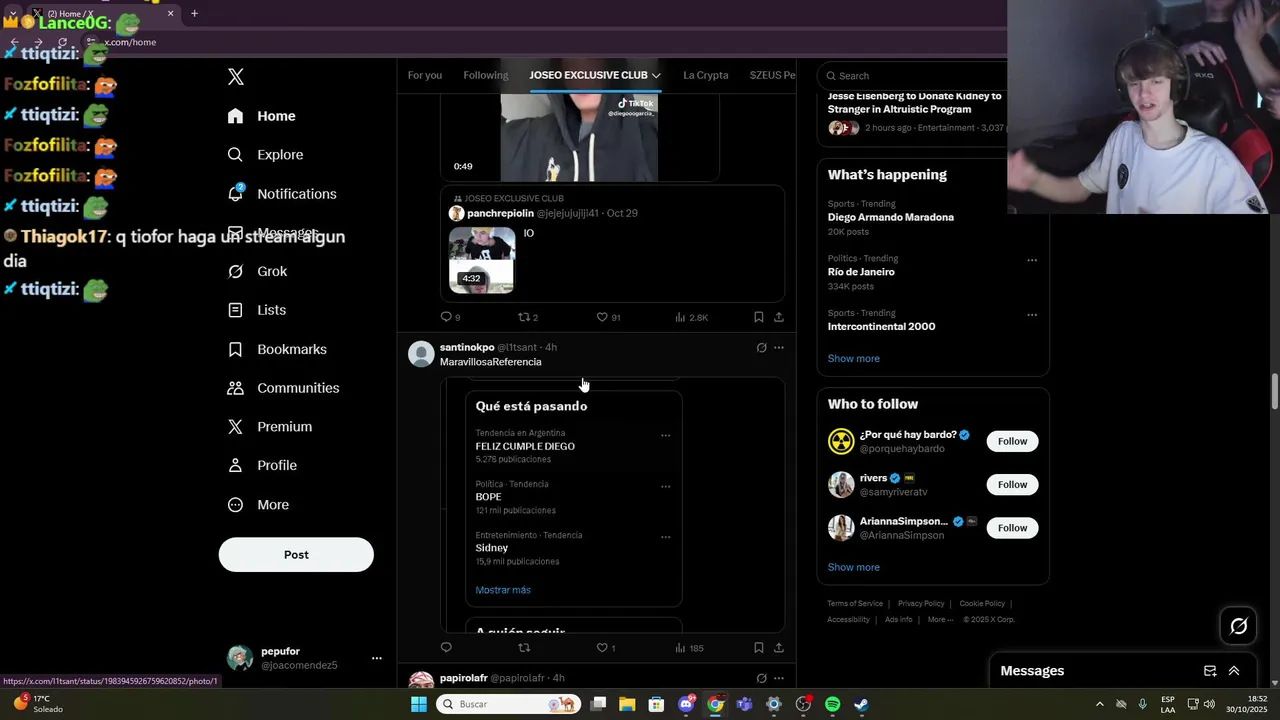Follow rivers account
Screen dimensions: 1280x720
(x=1012, y=485)
